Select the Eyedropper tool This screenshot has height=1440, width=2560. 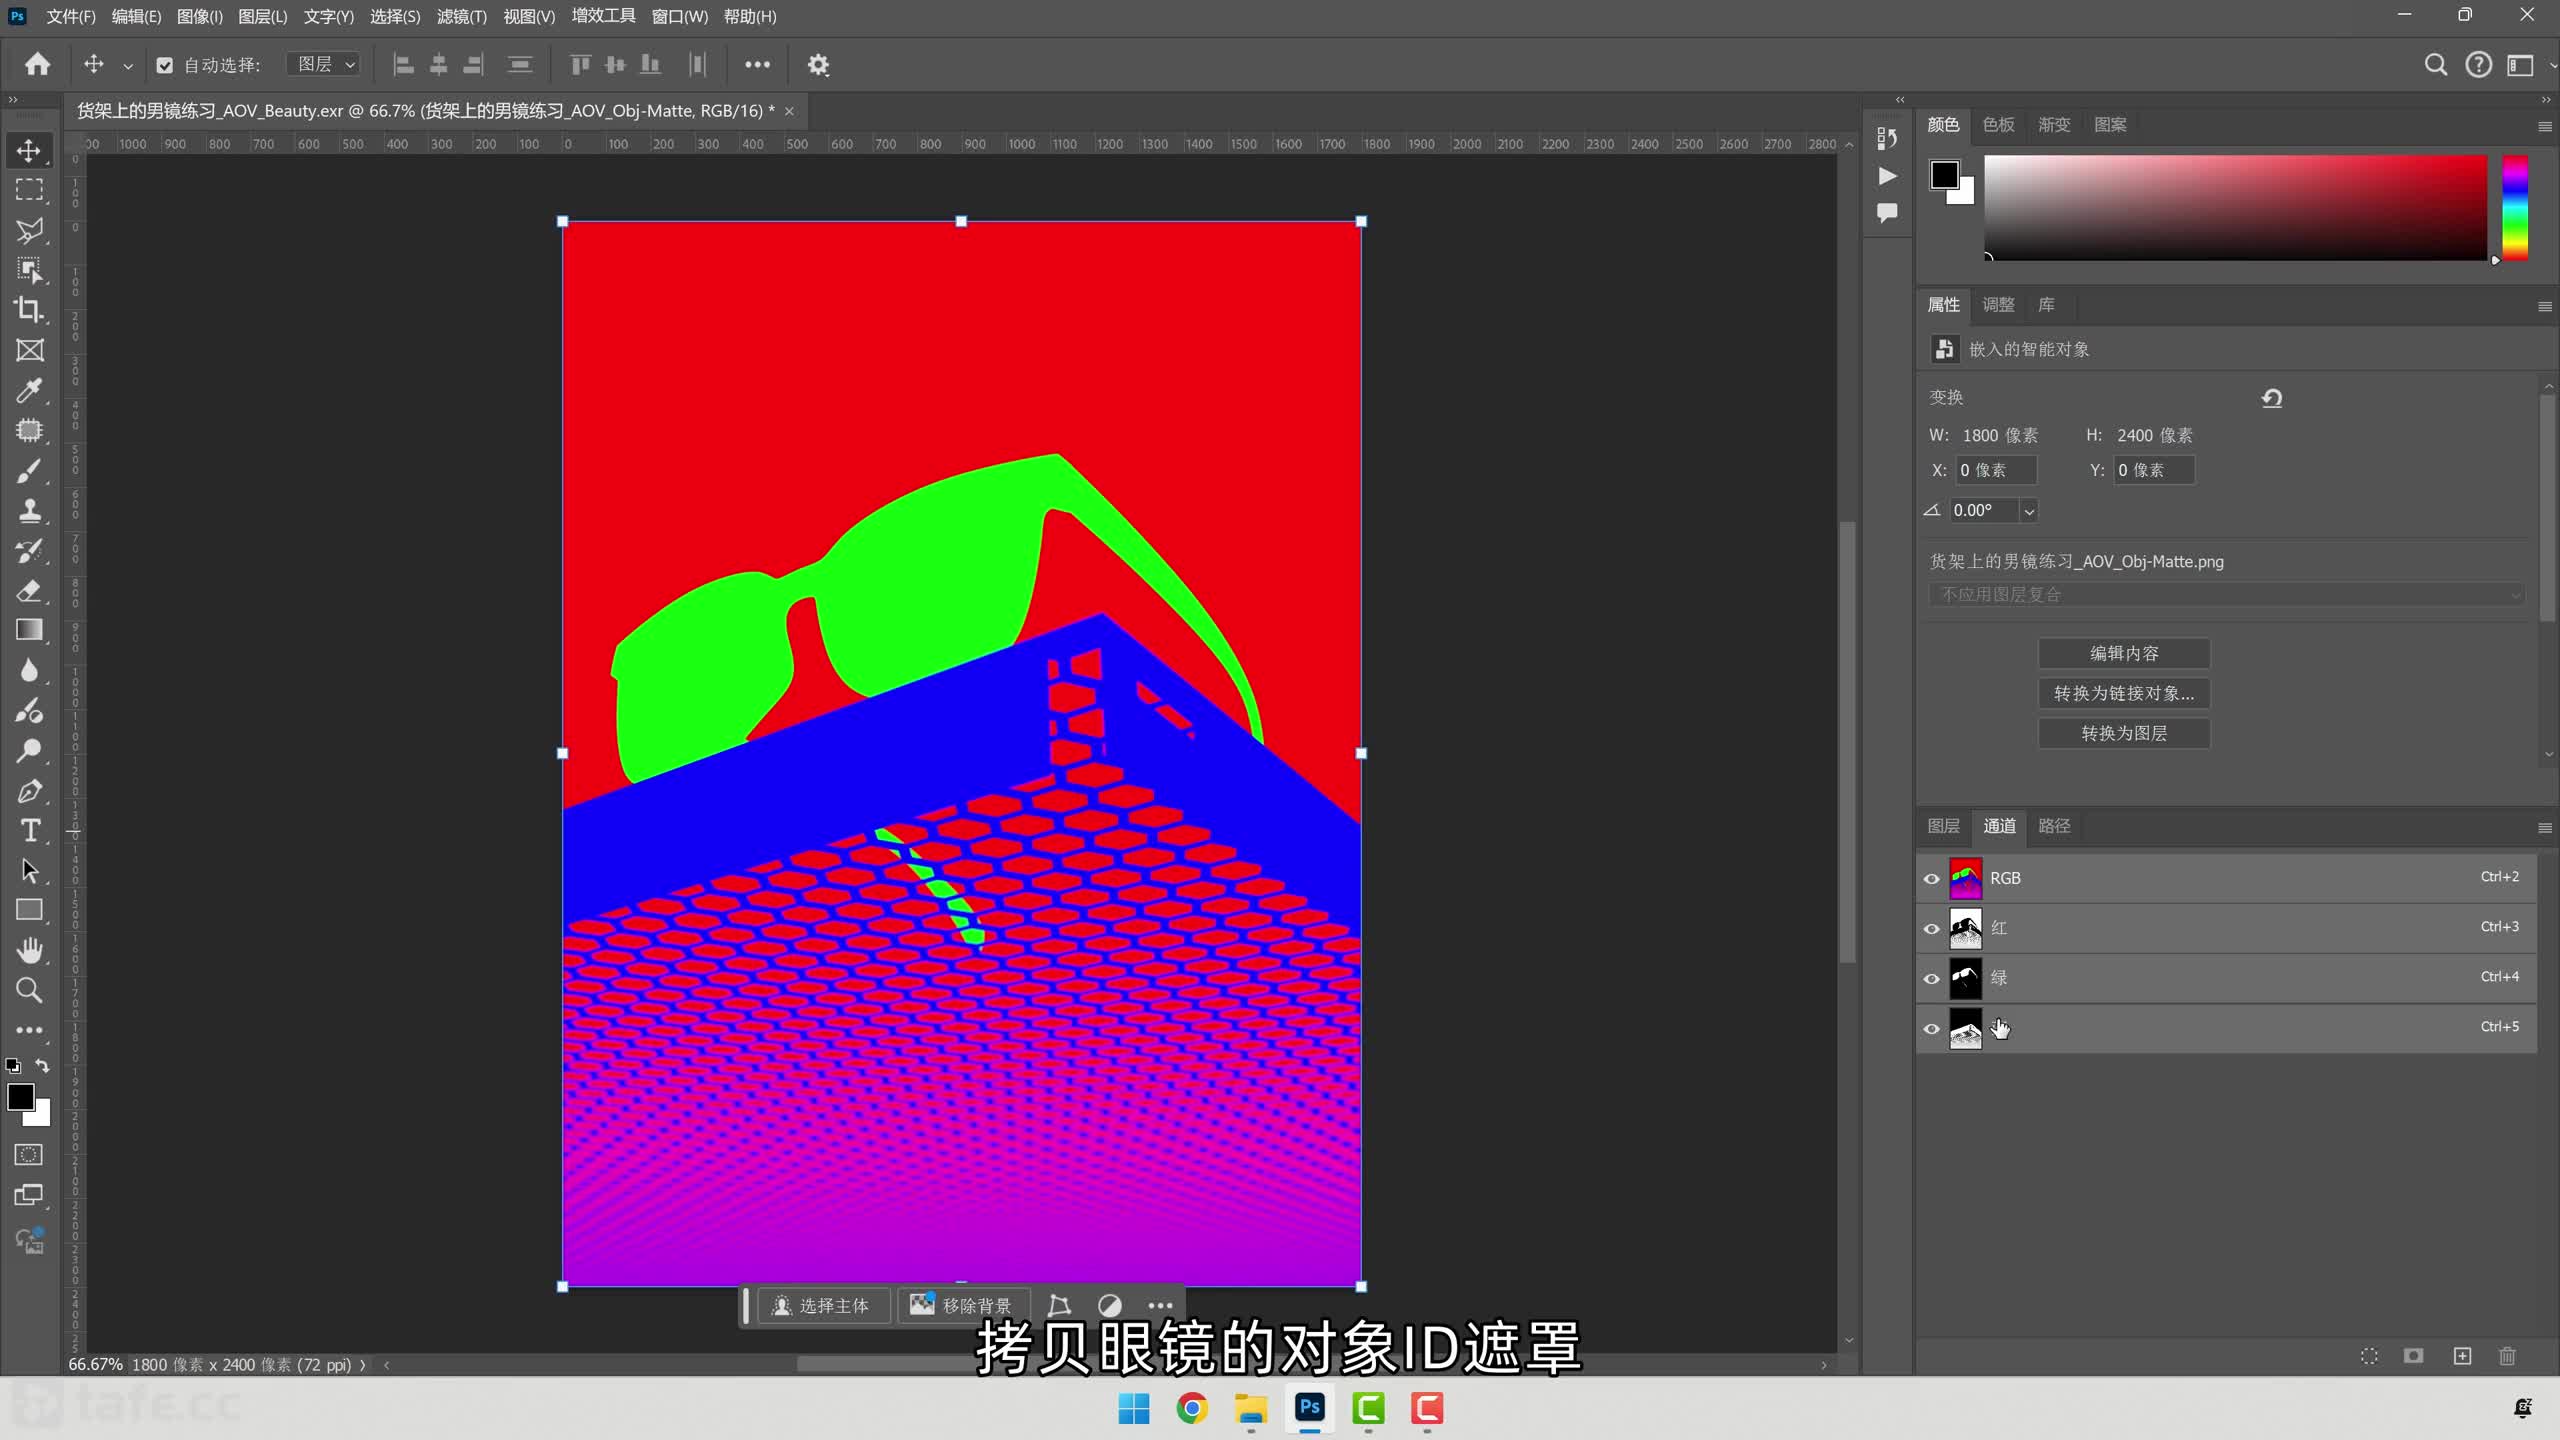(29, 390)
